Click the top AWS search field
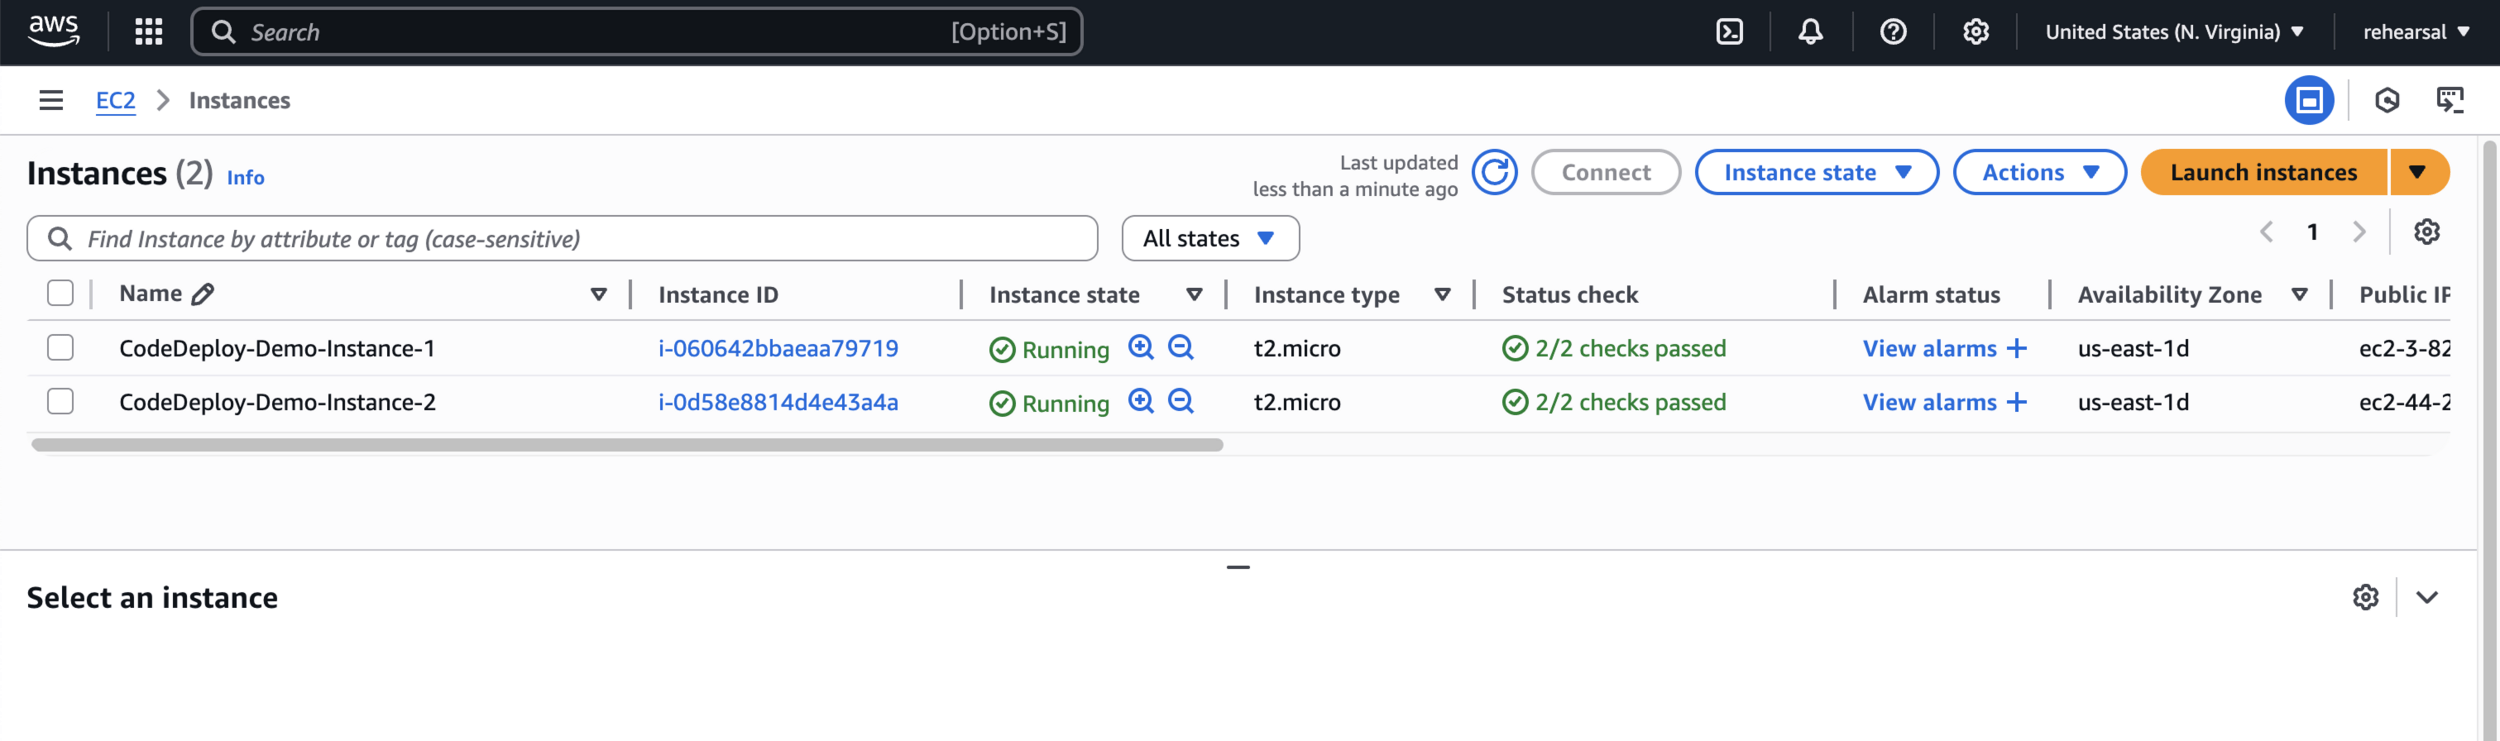 (636, 32)
